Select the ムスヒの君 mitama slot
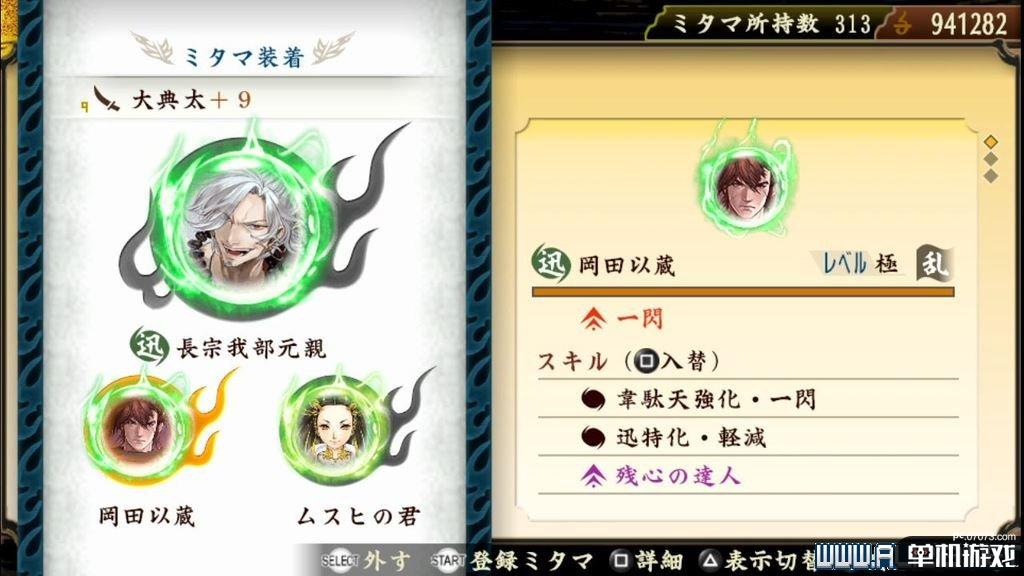Image resolution: width=1024 pixels, height=576 pixels. click(x=332, y=429)
